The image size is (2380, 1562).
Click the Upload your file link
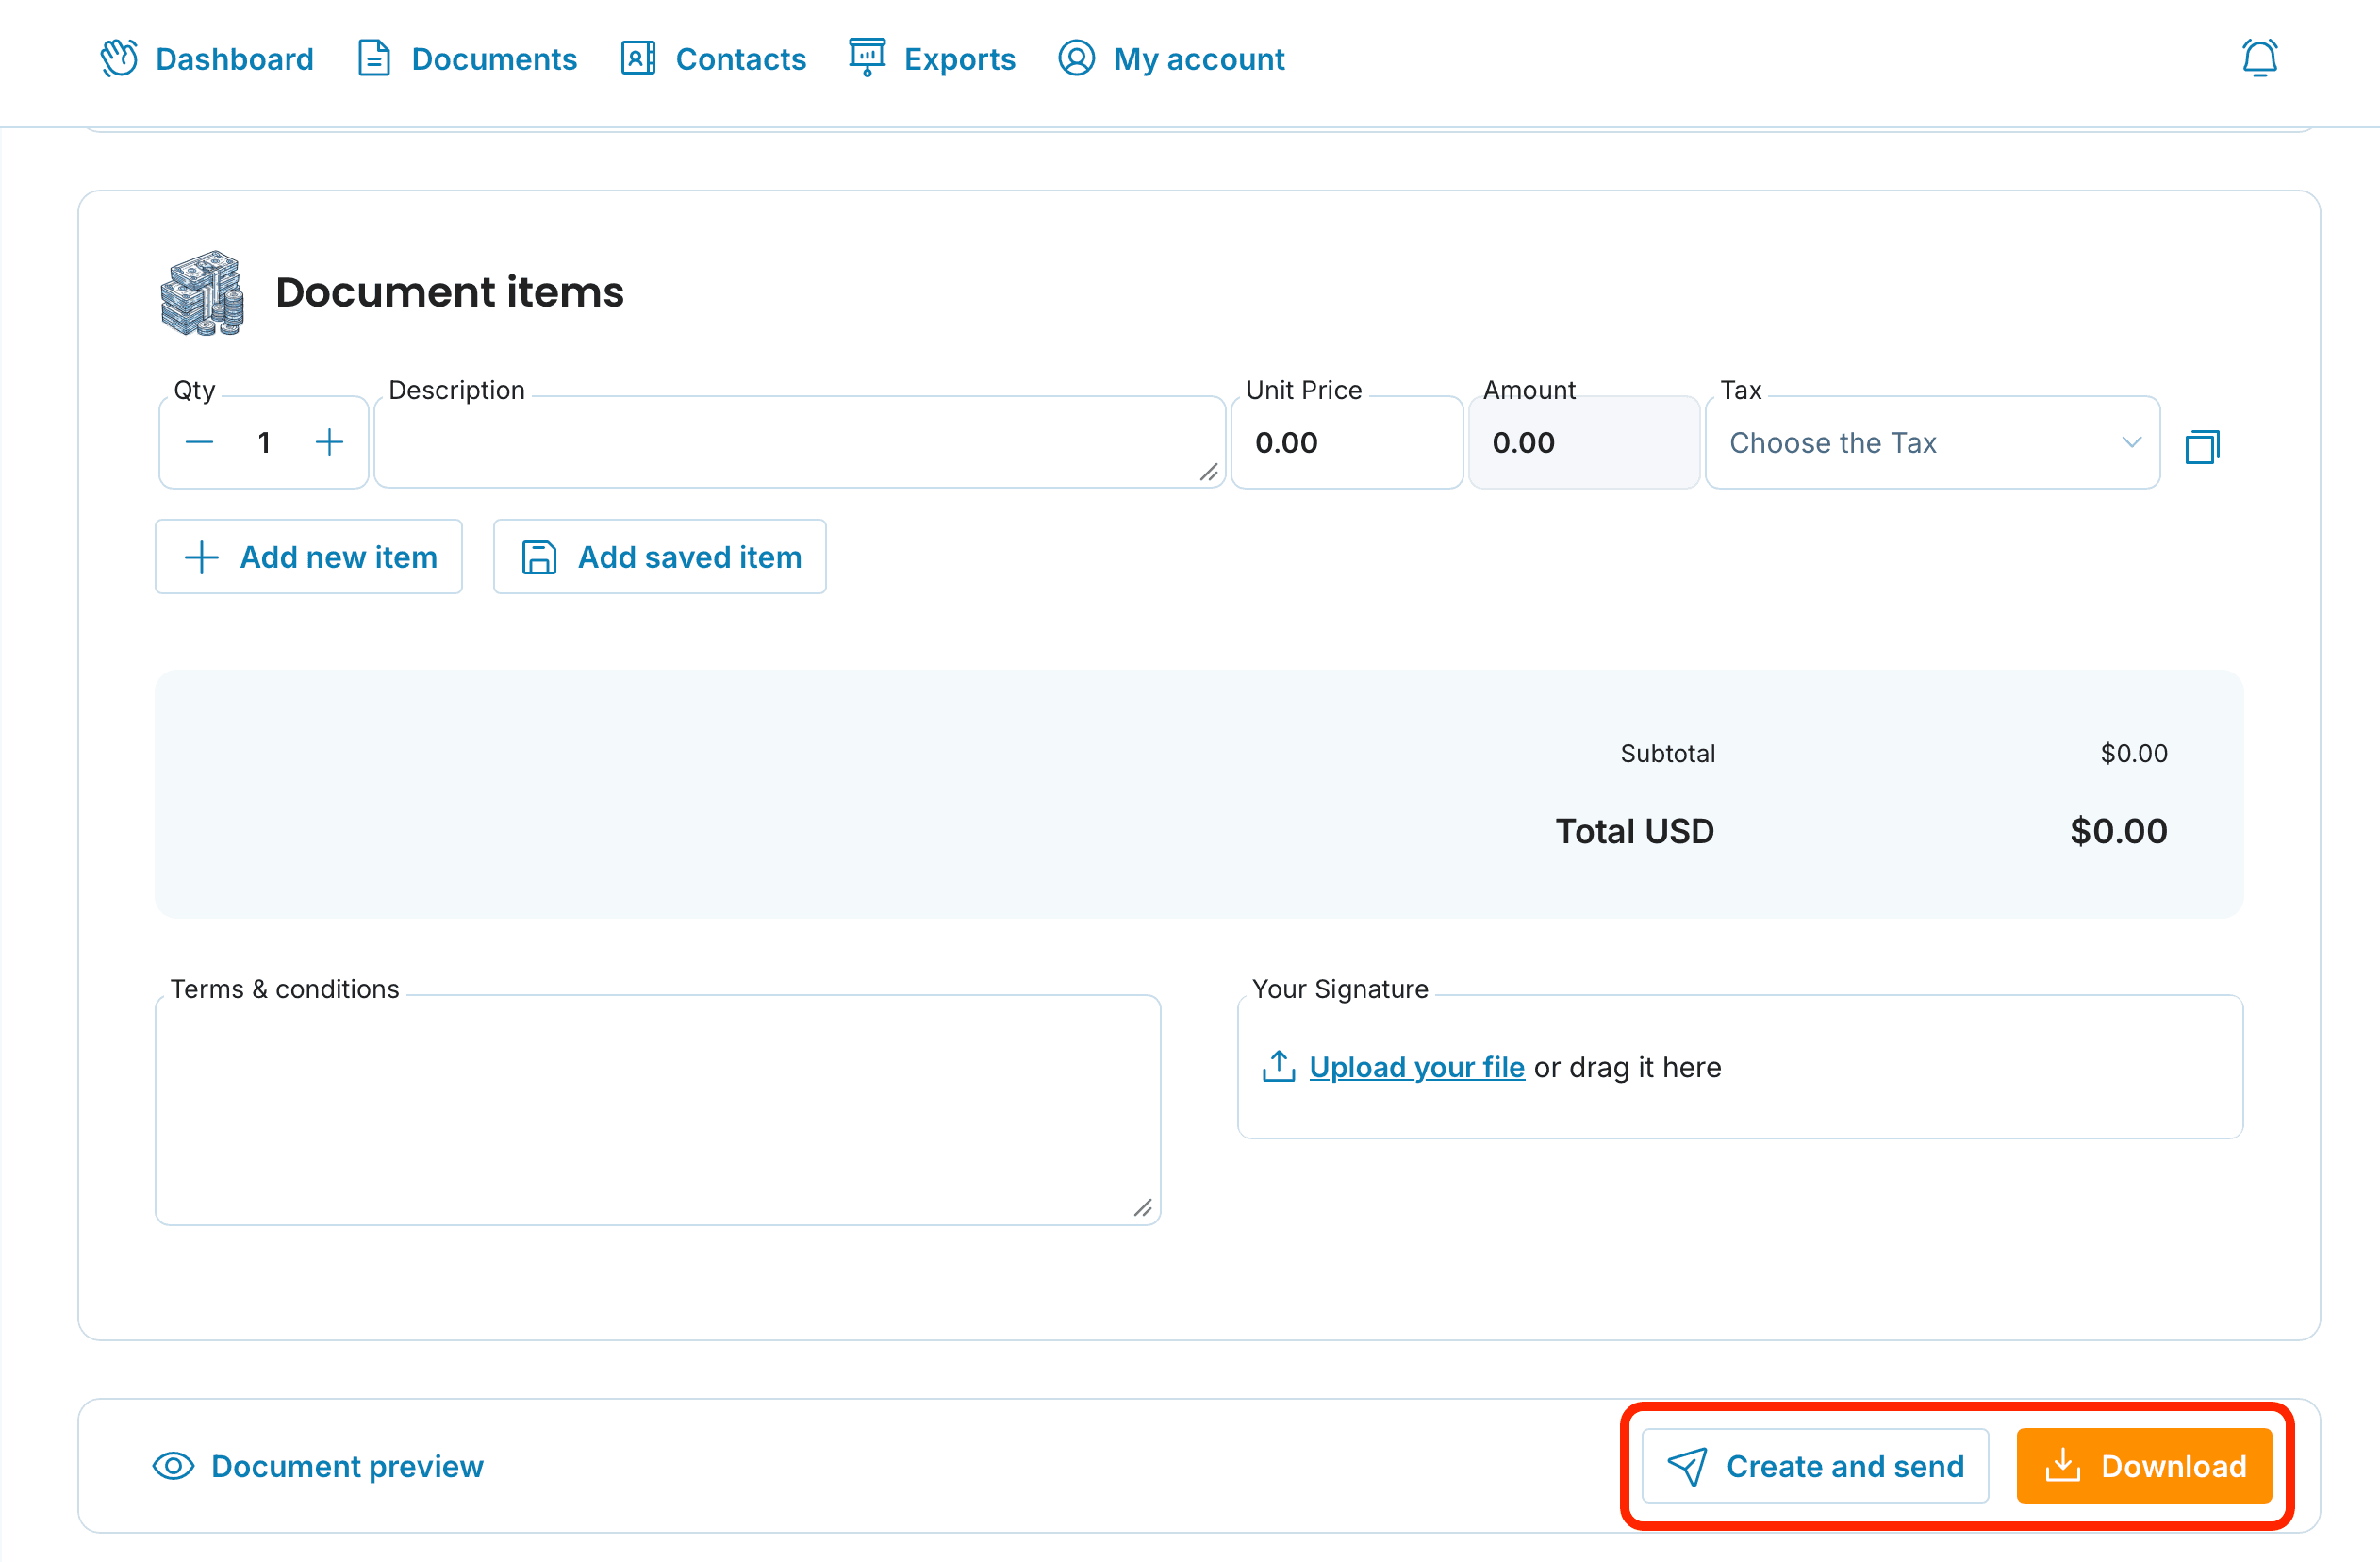coord(1416,1067)
